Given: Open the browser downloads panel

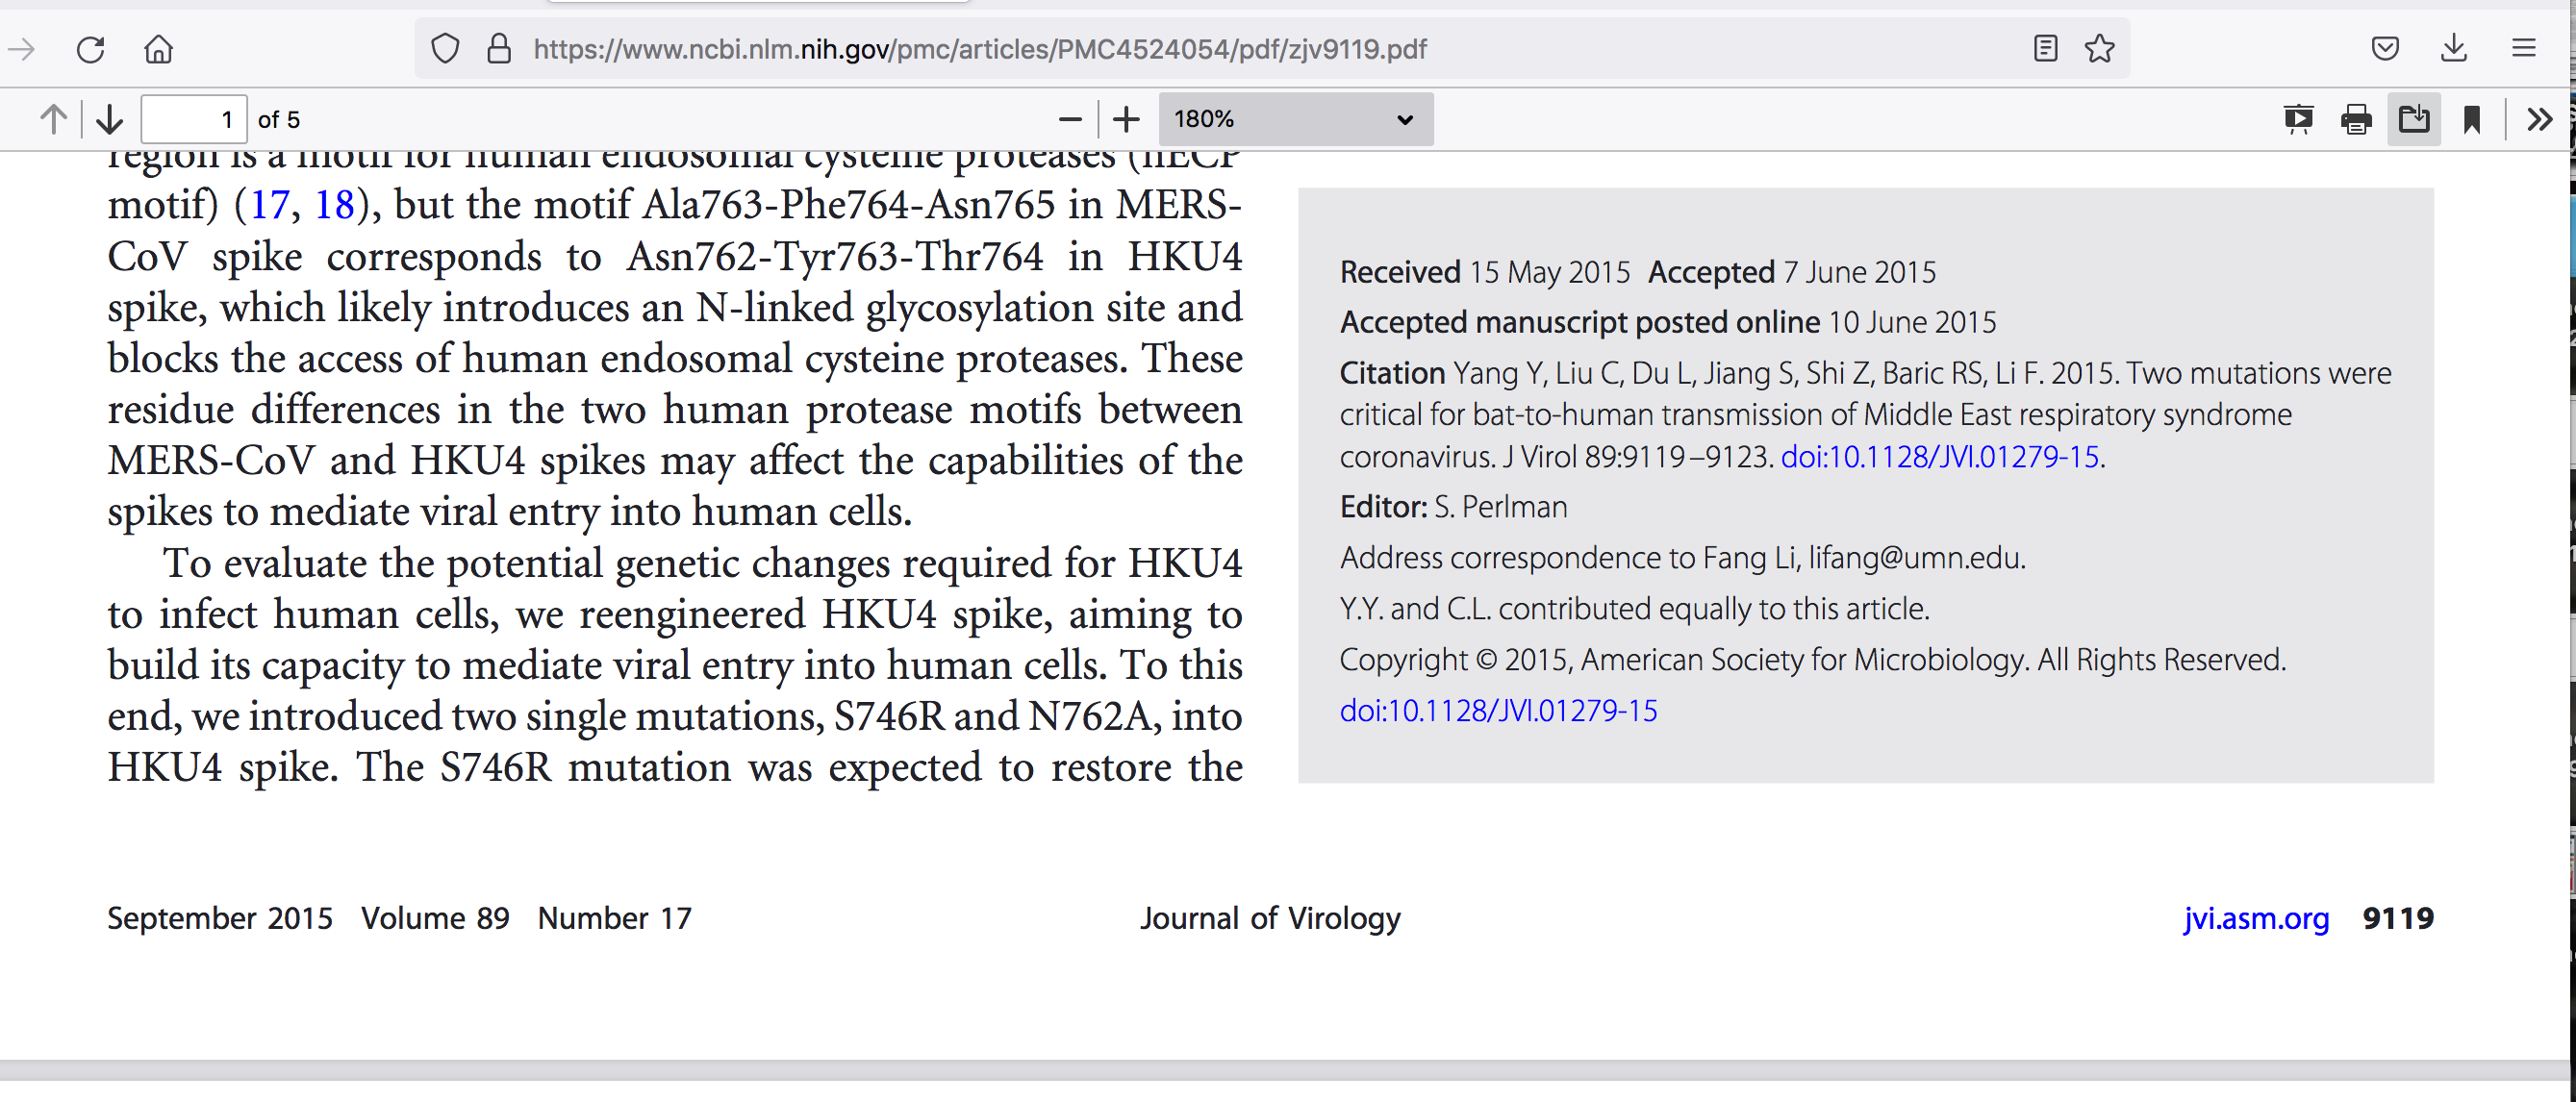Looking at the screenshot, I should coord(2453,49).
